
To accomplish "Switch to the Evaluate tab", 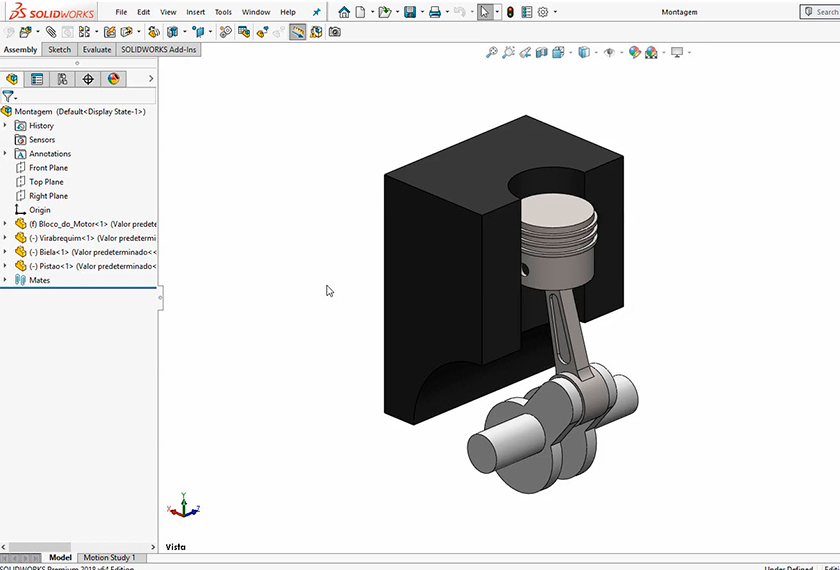I will pos(97,49).
